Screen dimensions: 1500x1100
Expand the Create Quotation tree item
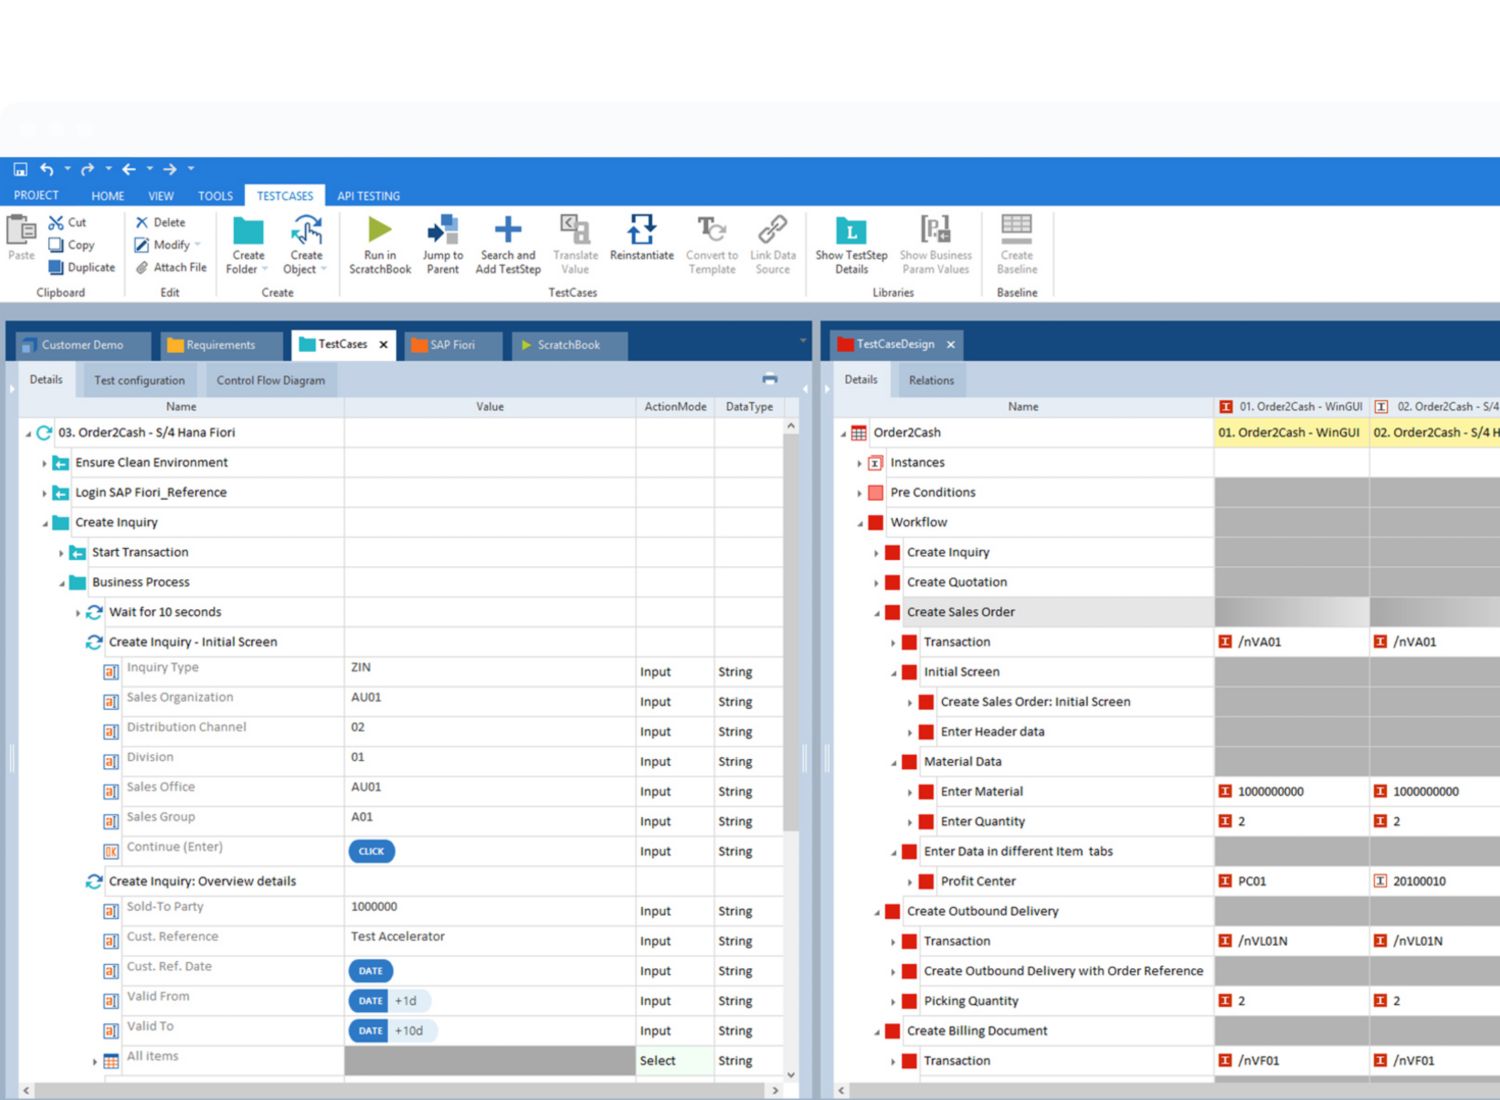pos(876,583)
